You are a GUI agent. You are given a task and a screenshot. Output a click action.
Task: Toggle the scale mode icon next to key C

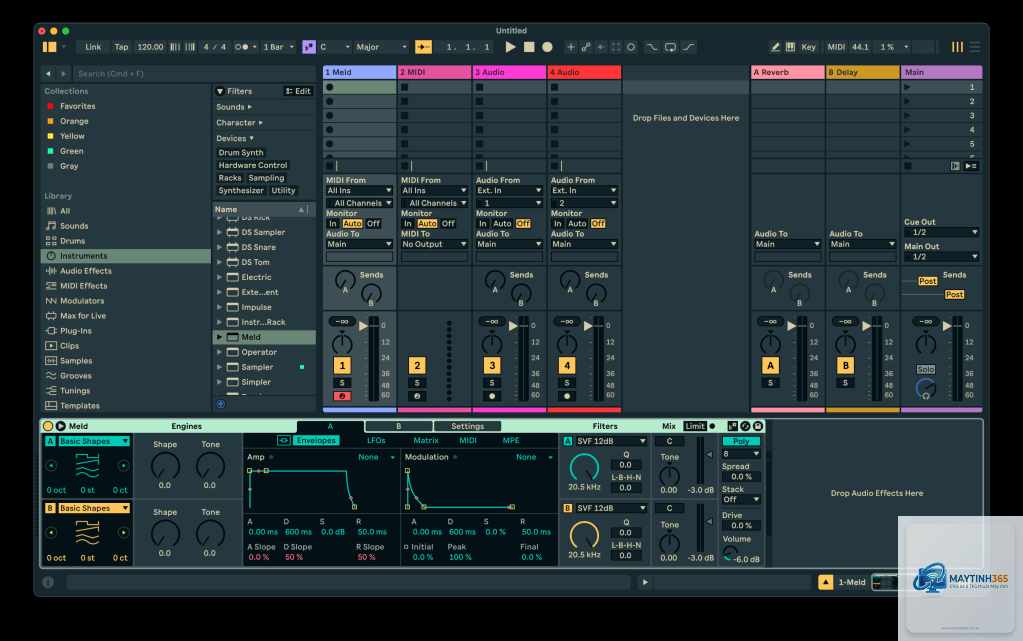click(x=309, y=47)
